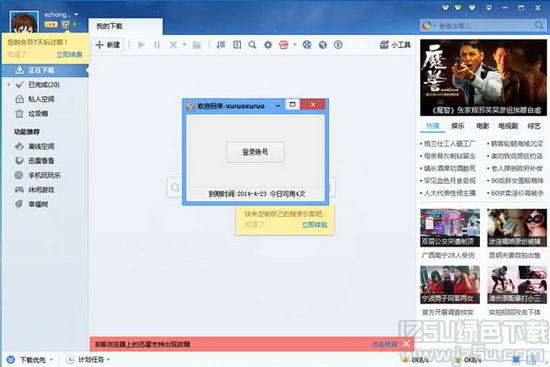Open headline starting with 90后胖女
Screen dimensions: 550x367
click(x=516, y=181)
